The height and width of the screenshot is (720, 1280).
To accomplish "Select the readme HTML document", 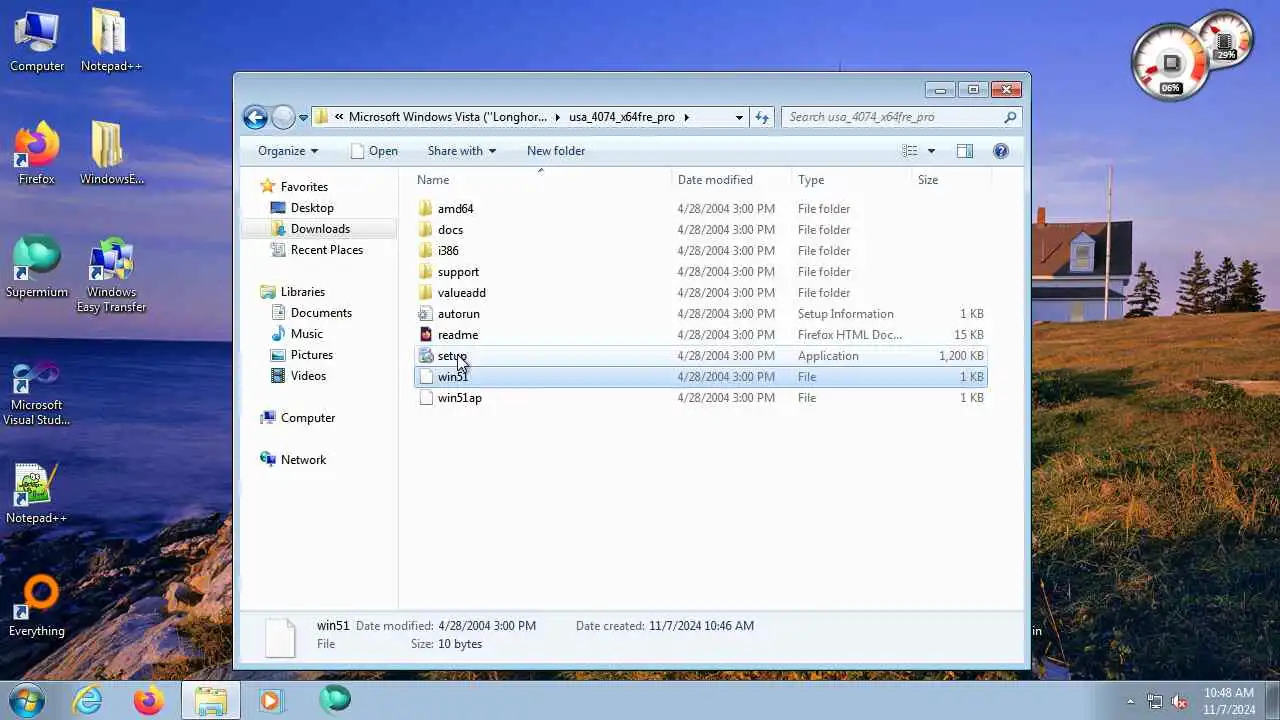I will coord(700,335).
